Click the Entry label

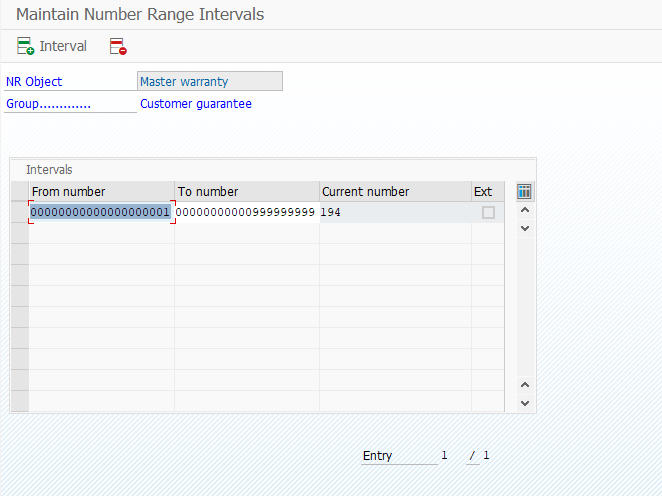377,456
